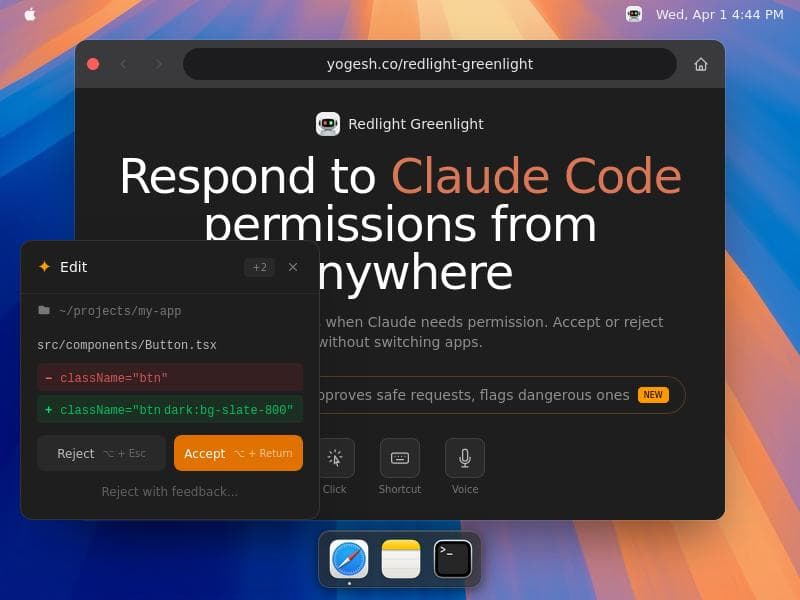Expand the +2 pending edits badge
This screenshot has height=600, width=800.
click(x=258, y=267)
